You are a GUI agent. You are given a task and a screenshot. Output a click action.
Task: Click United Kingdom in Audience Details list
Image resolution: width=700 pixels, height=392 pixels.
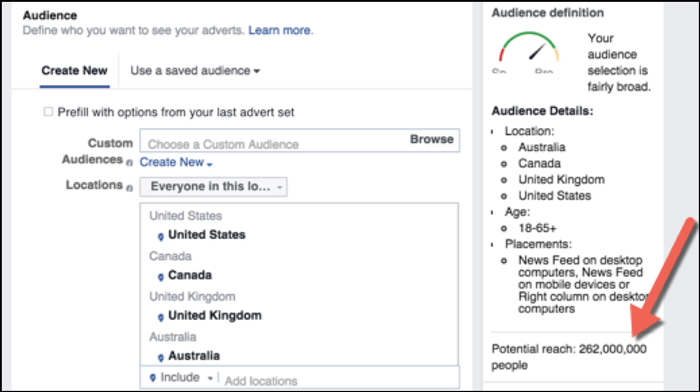[561, 179]
